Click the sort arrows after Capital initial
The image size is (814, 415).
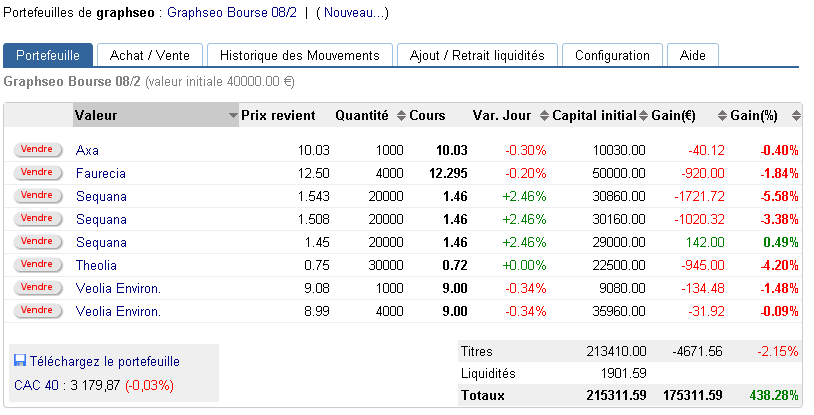(x=645, y=116)
